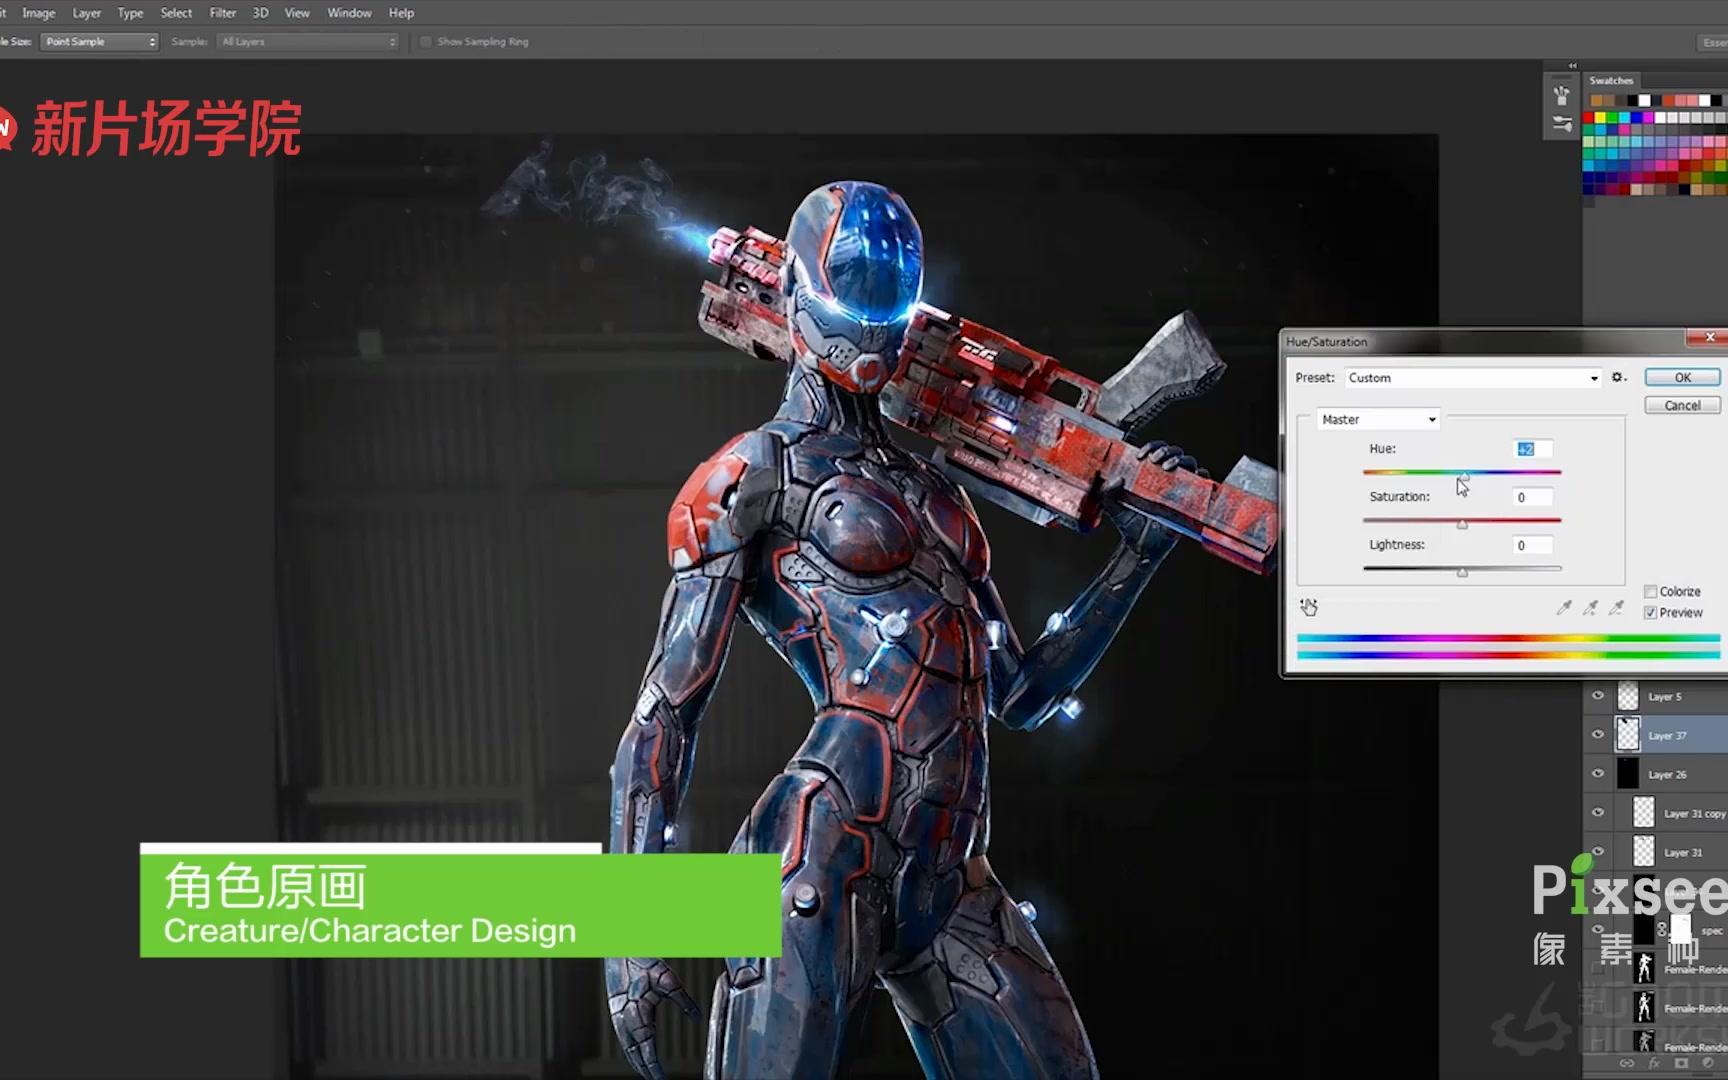The image size is (1728, 1080).
Task: Open the Brush panel icon below presets
Action: coord(1561,124)
